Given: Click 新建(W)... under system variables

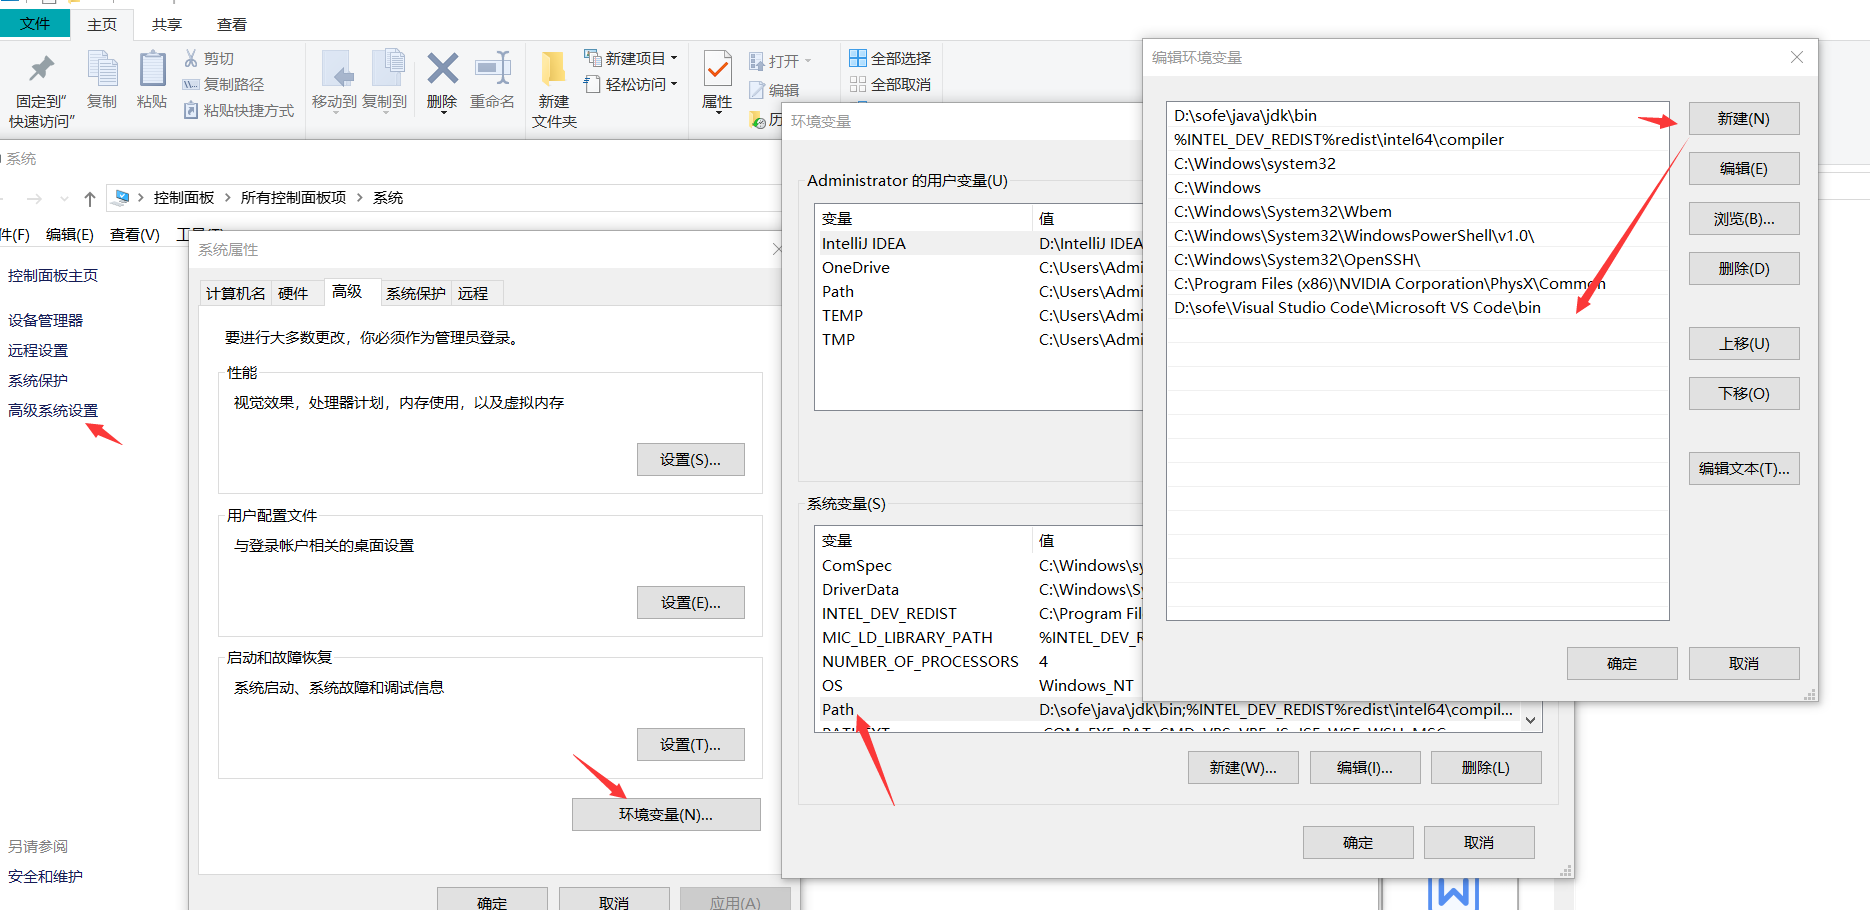Looking at the screenshot, I should click(x=1243, y=768).
